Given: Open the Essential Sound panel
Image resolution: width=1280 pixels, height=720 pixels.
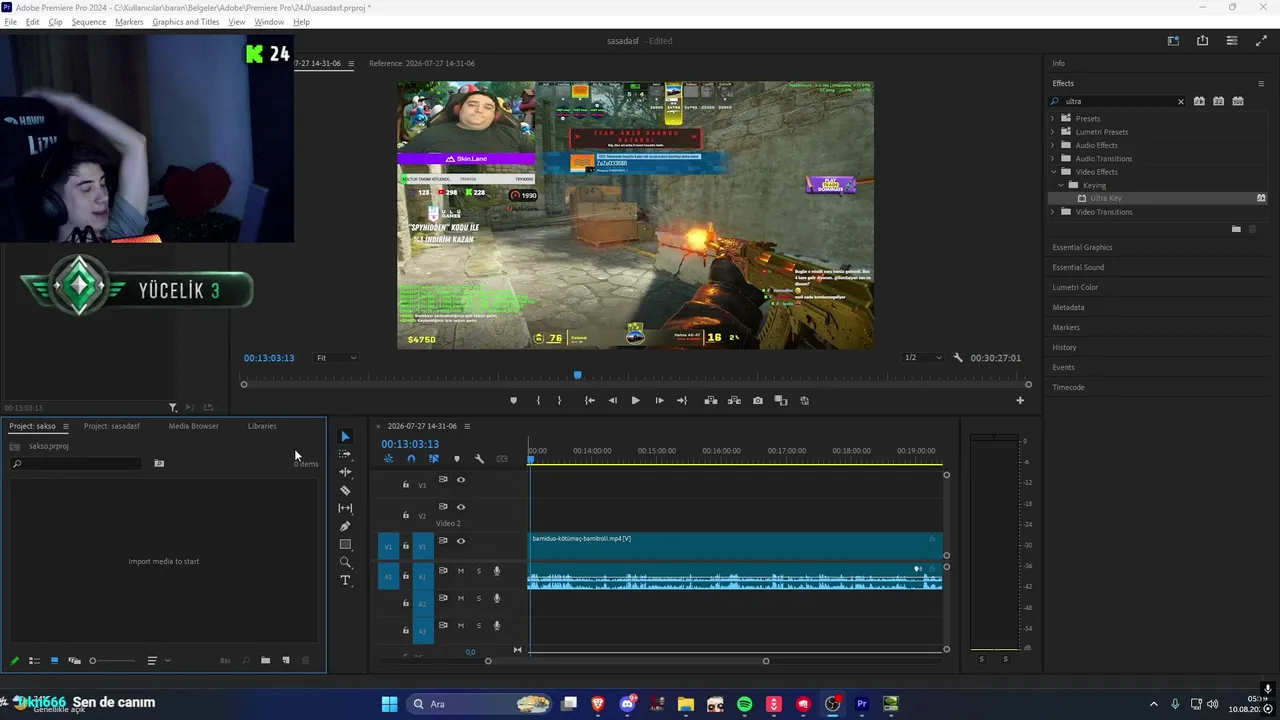Looking at the screenshot, I should (1078, 267).
